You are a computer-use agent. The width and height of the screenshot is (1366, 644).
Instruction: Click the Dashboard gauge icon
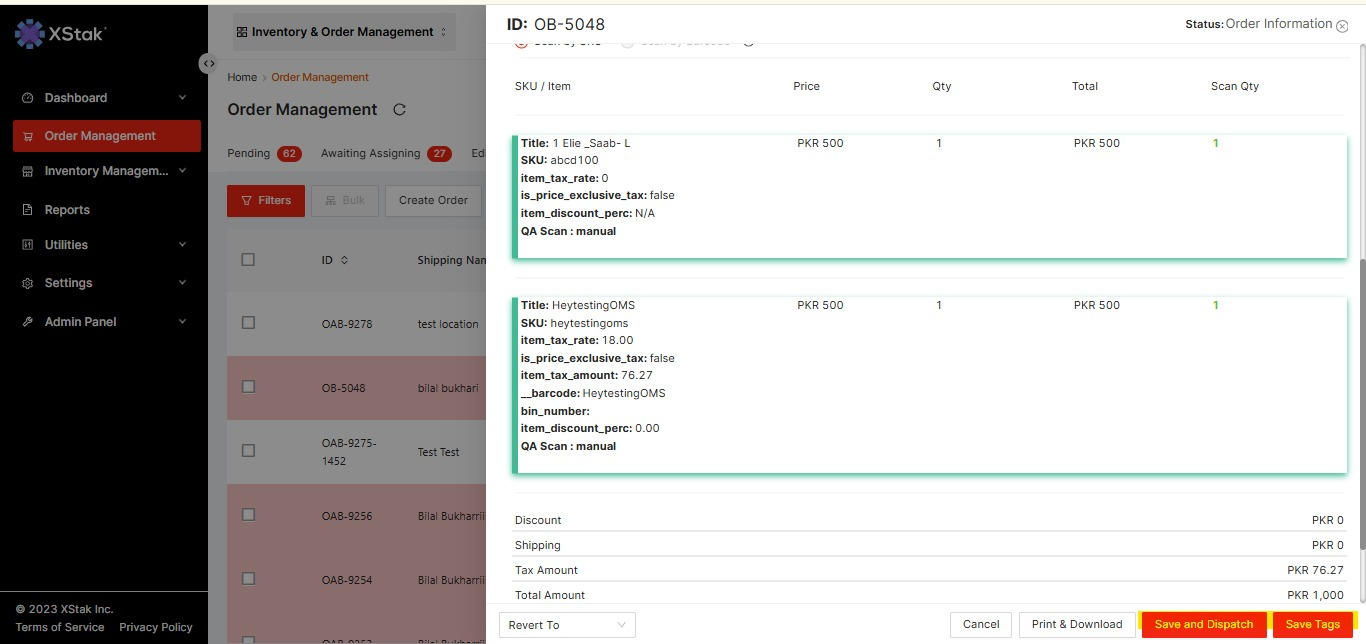click(x=27, y=98)
